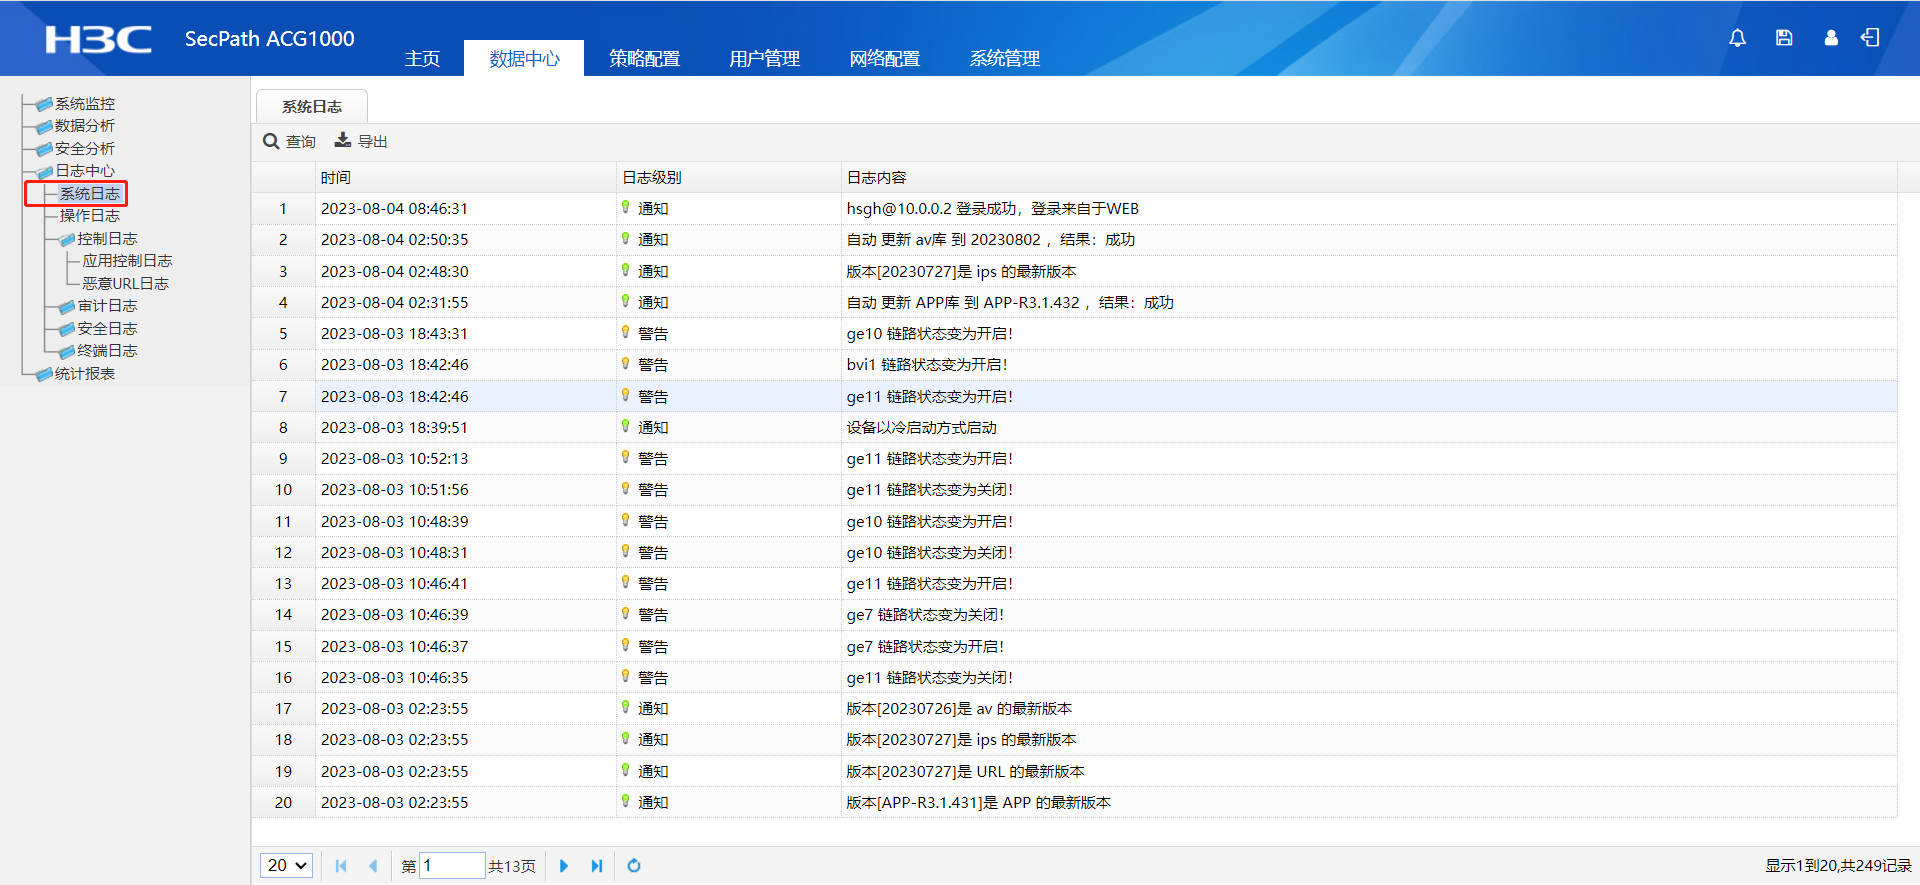Image resolution: width=1920 pixels, height=885 pixels.
Task: Click the notification bell icon
Action: click(1737, 38)
